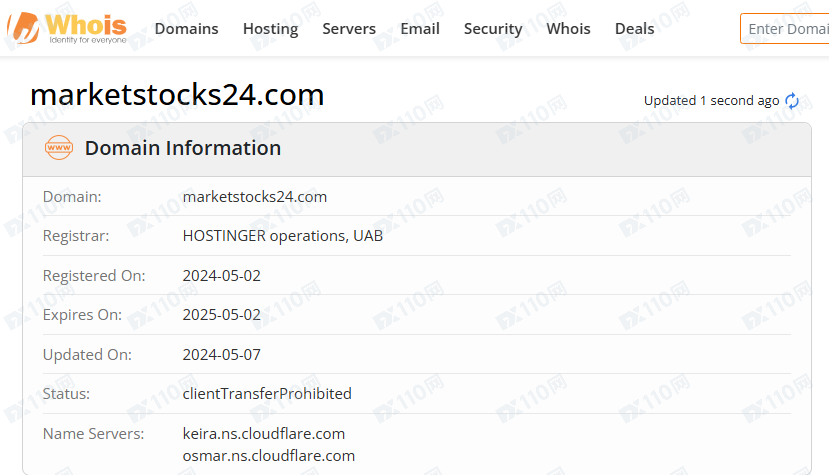Select the Servers menu item
The width and height of the screenshot is (829, 475).
point(349,29)
